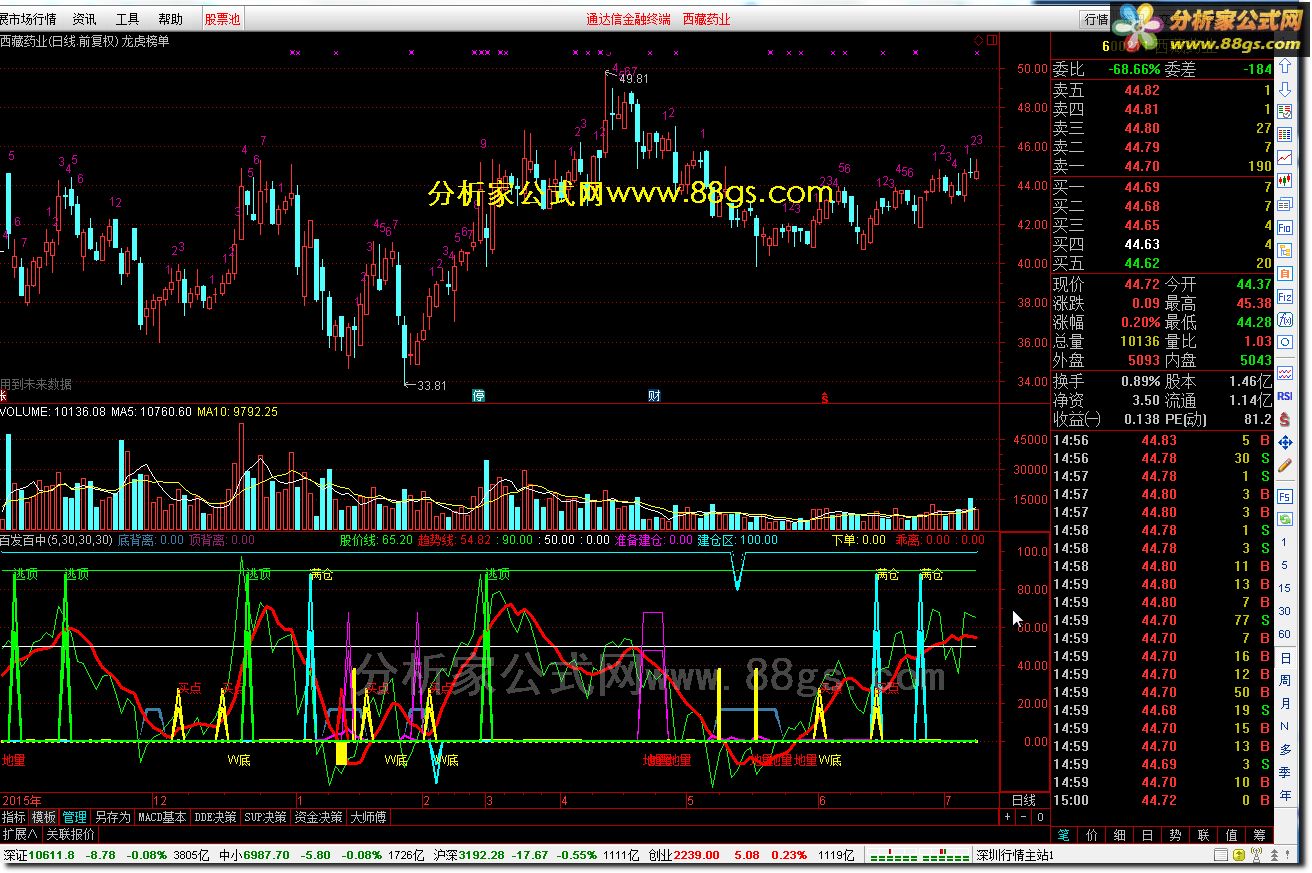Click the green refresh icon
This screenshot has height=873, width=1312.
[x=1285, y=519]
